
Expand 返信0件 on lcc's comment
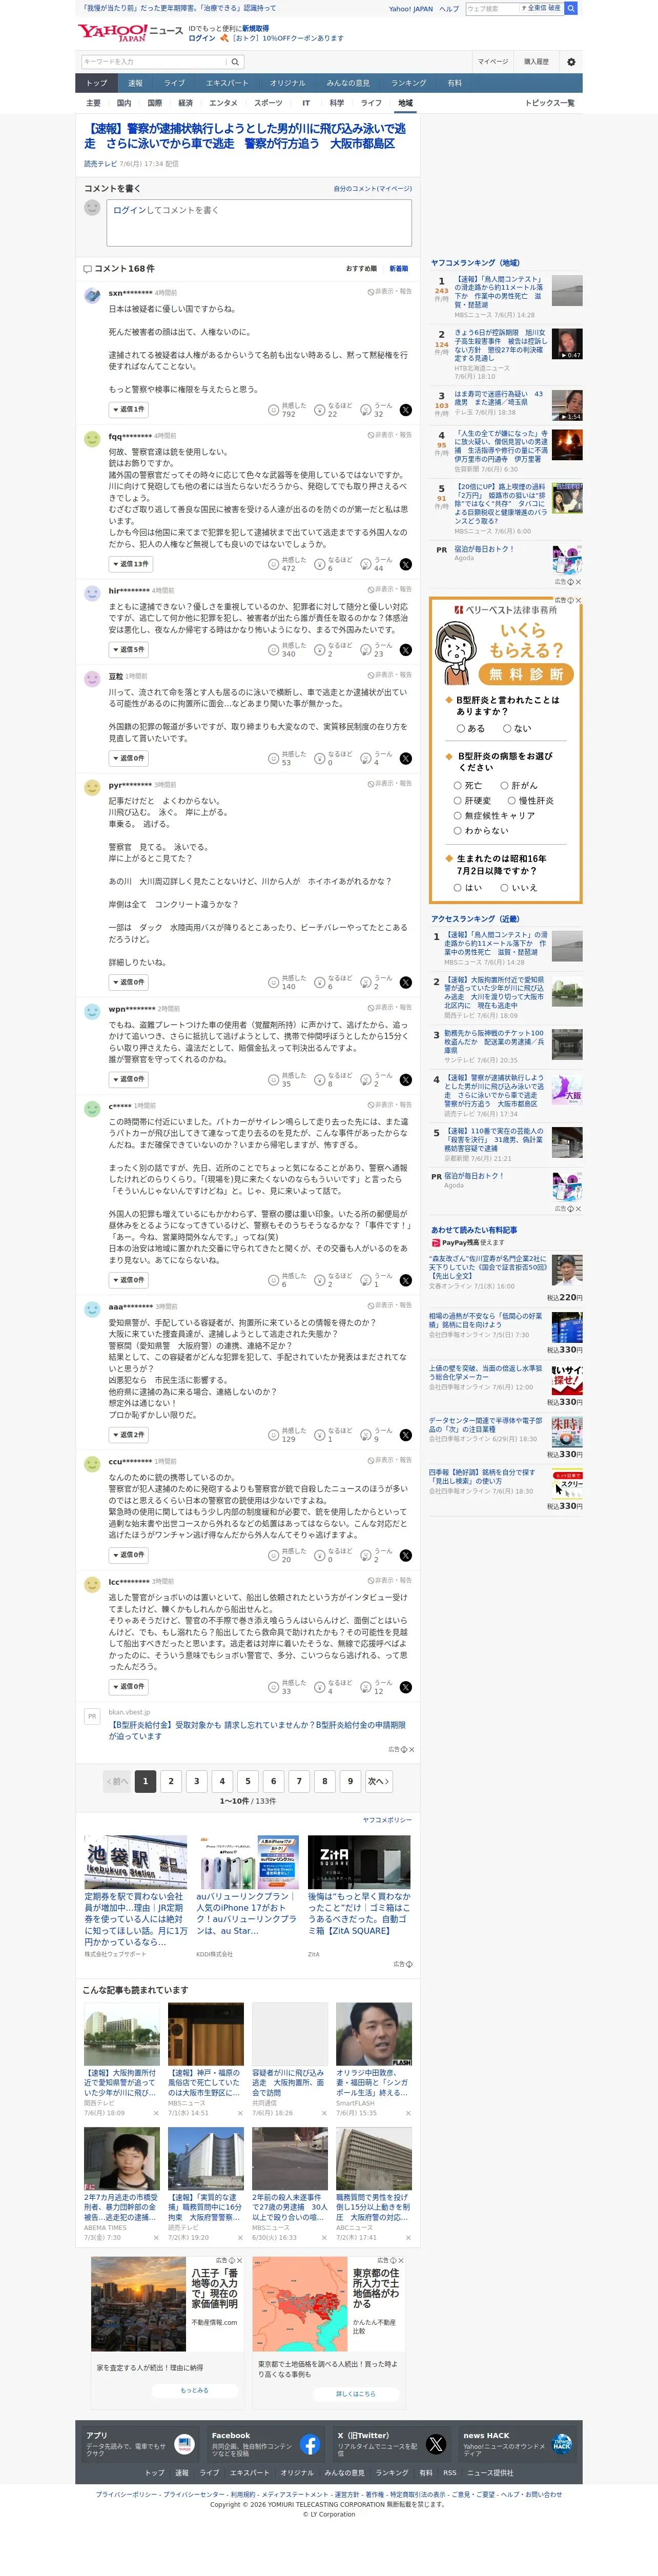pyautogui.click(x=129, y=1687)
